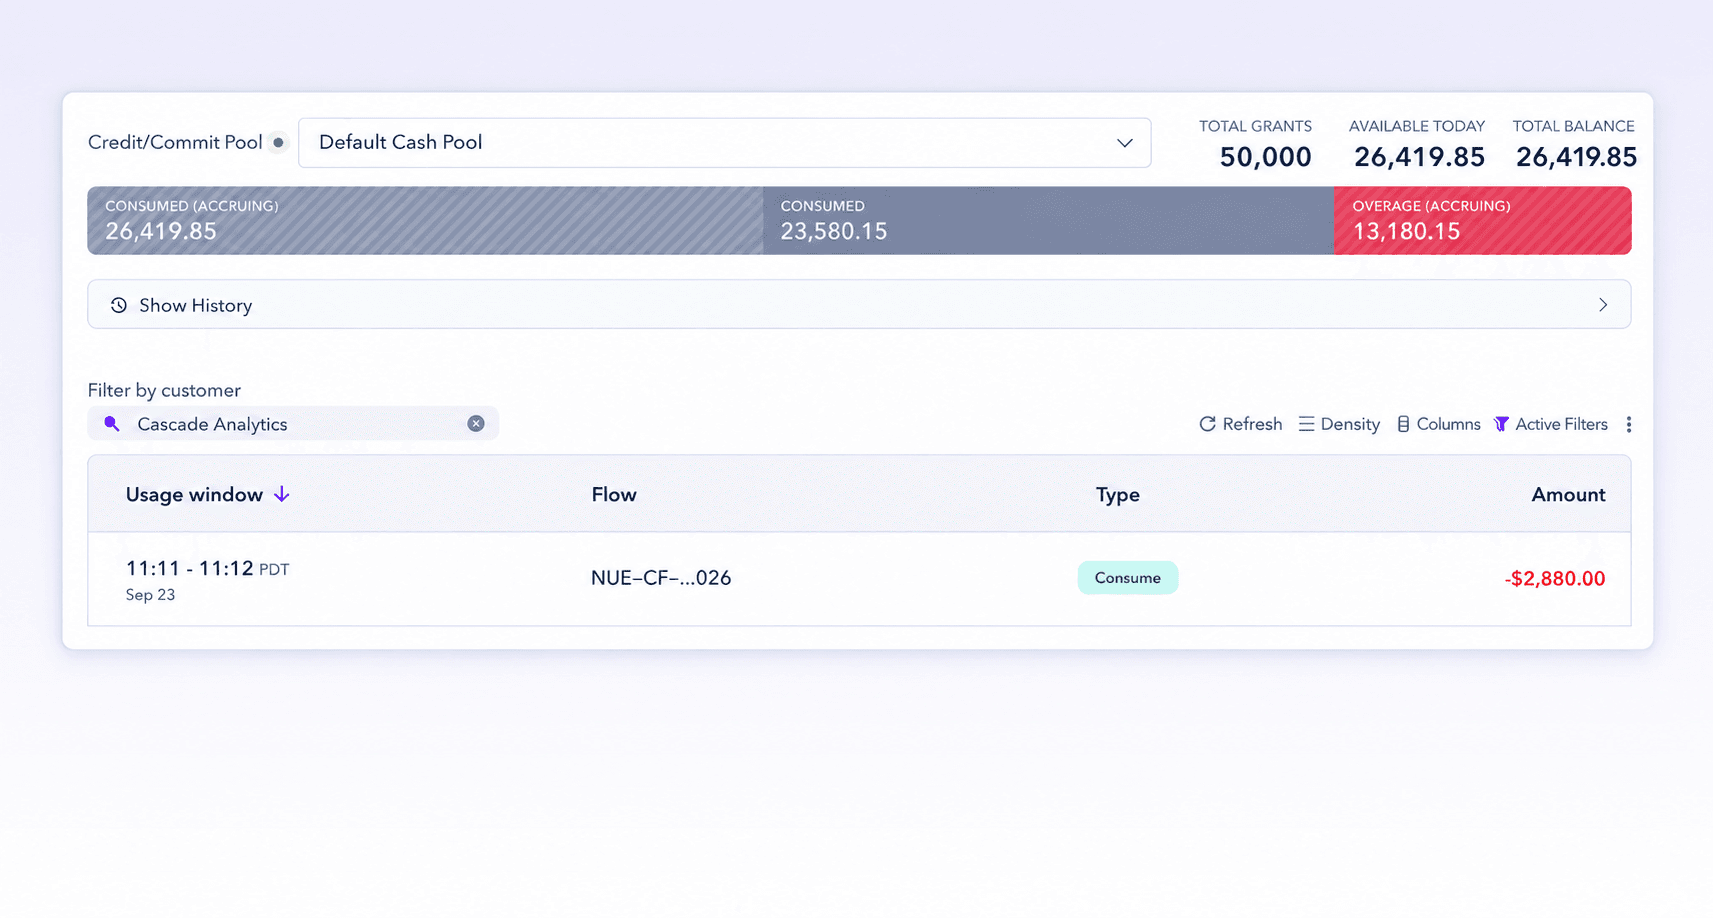Click the -$2,880.00 amount

[1555, 579]
